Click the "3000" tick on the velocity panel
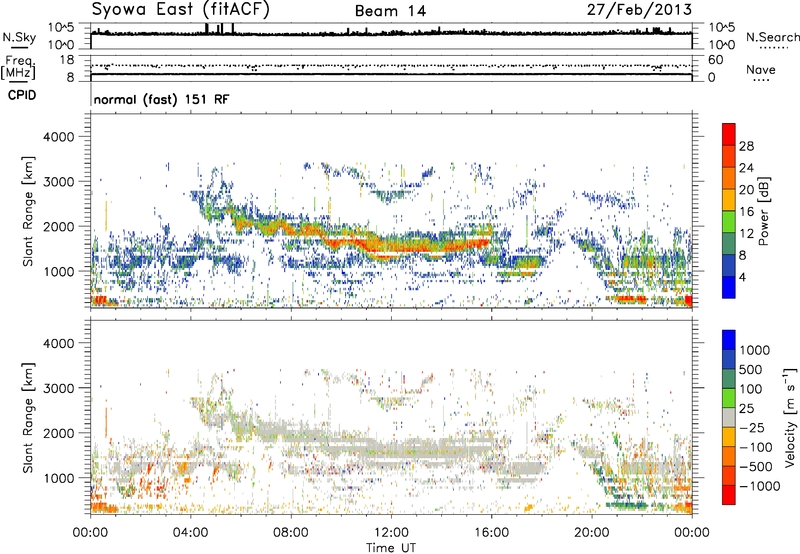 59,388
